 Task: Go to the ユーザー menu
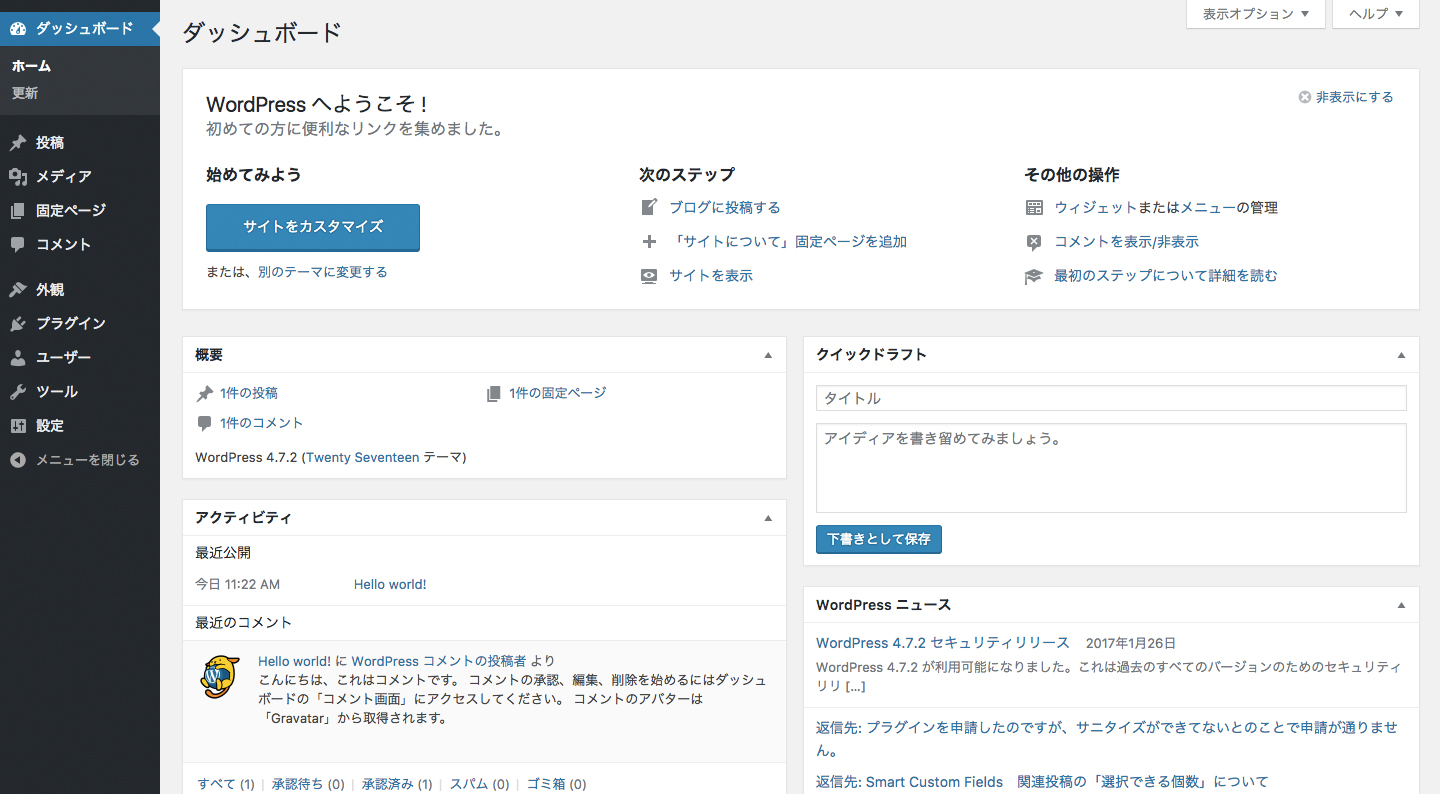[x=80, y=358]
